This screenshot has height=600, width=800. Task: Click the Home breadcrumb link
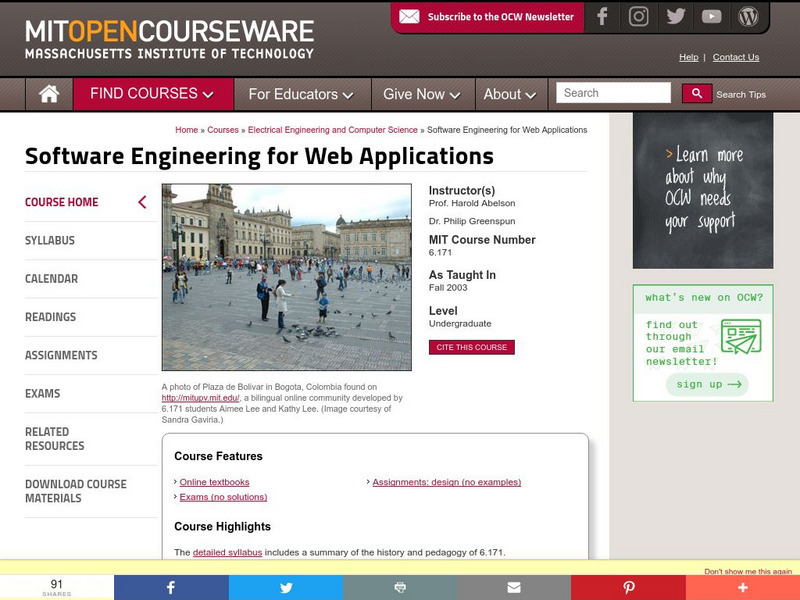(187, 130)
